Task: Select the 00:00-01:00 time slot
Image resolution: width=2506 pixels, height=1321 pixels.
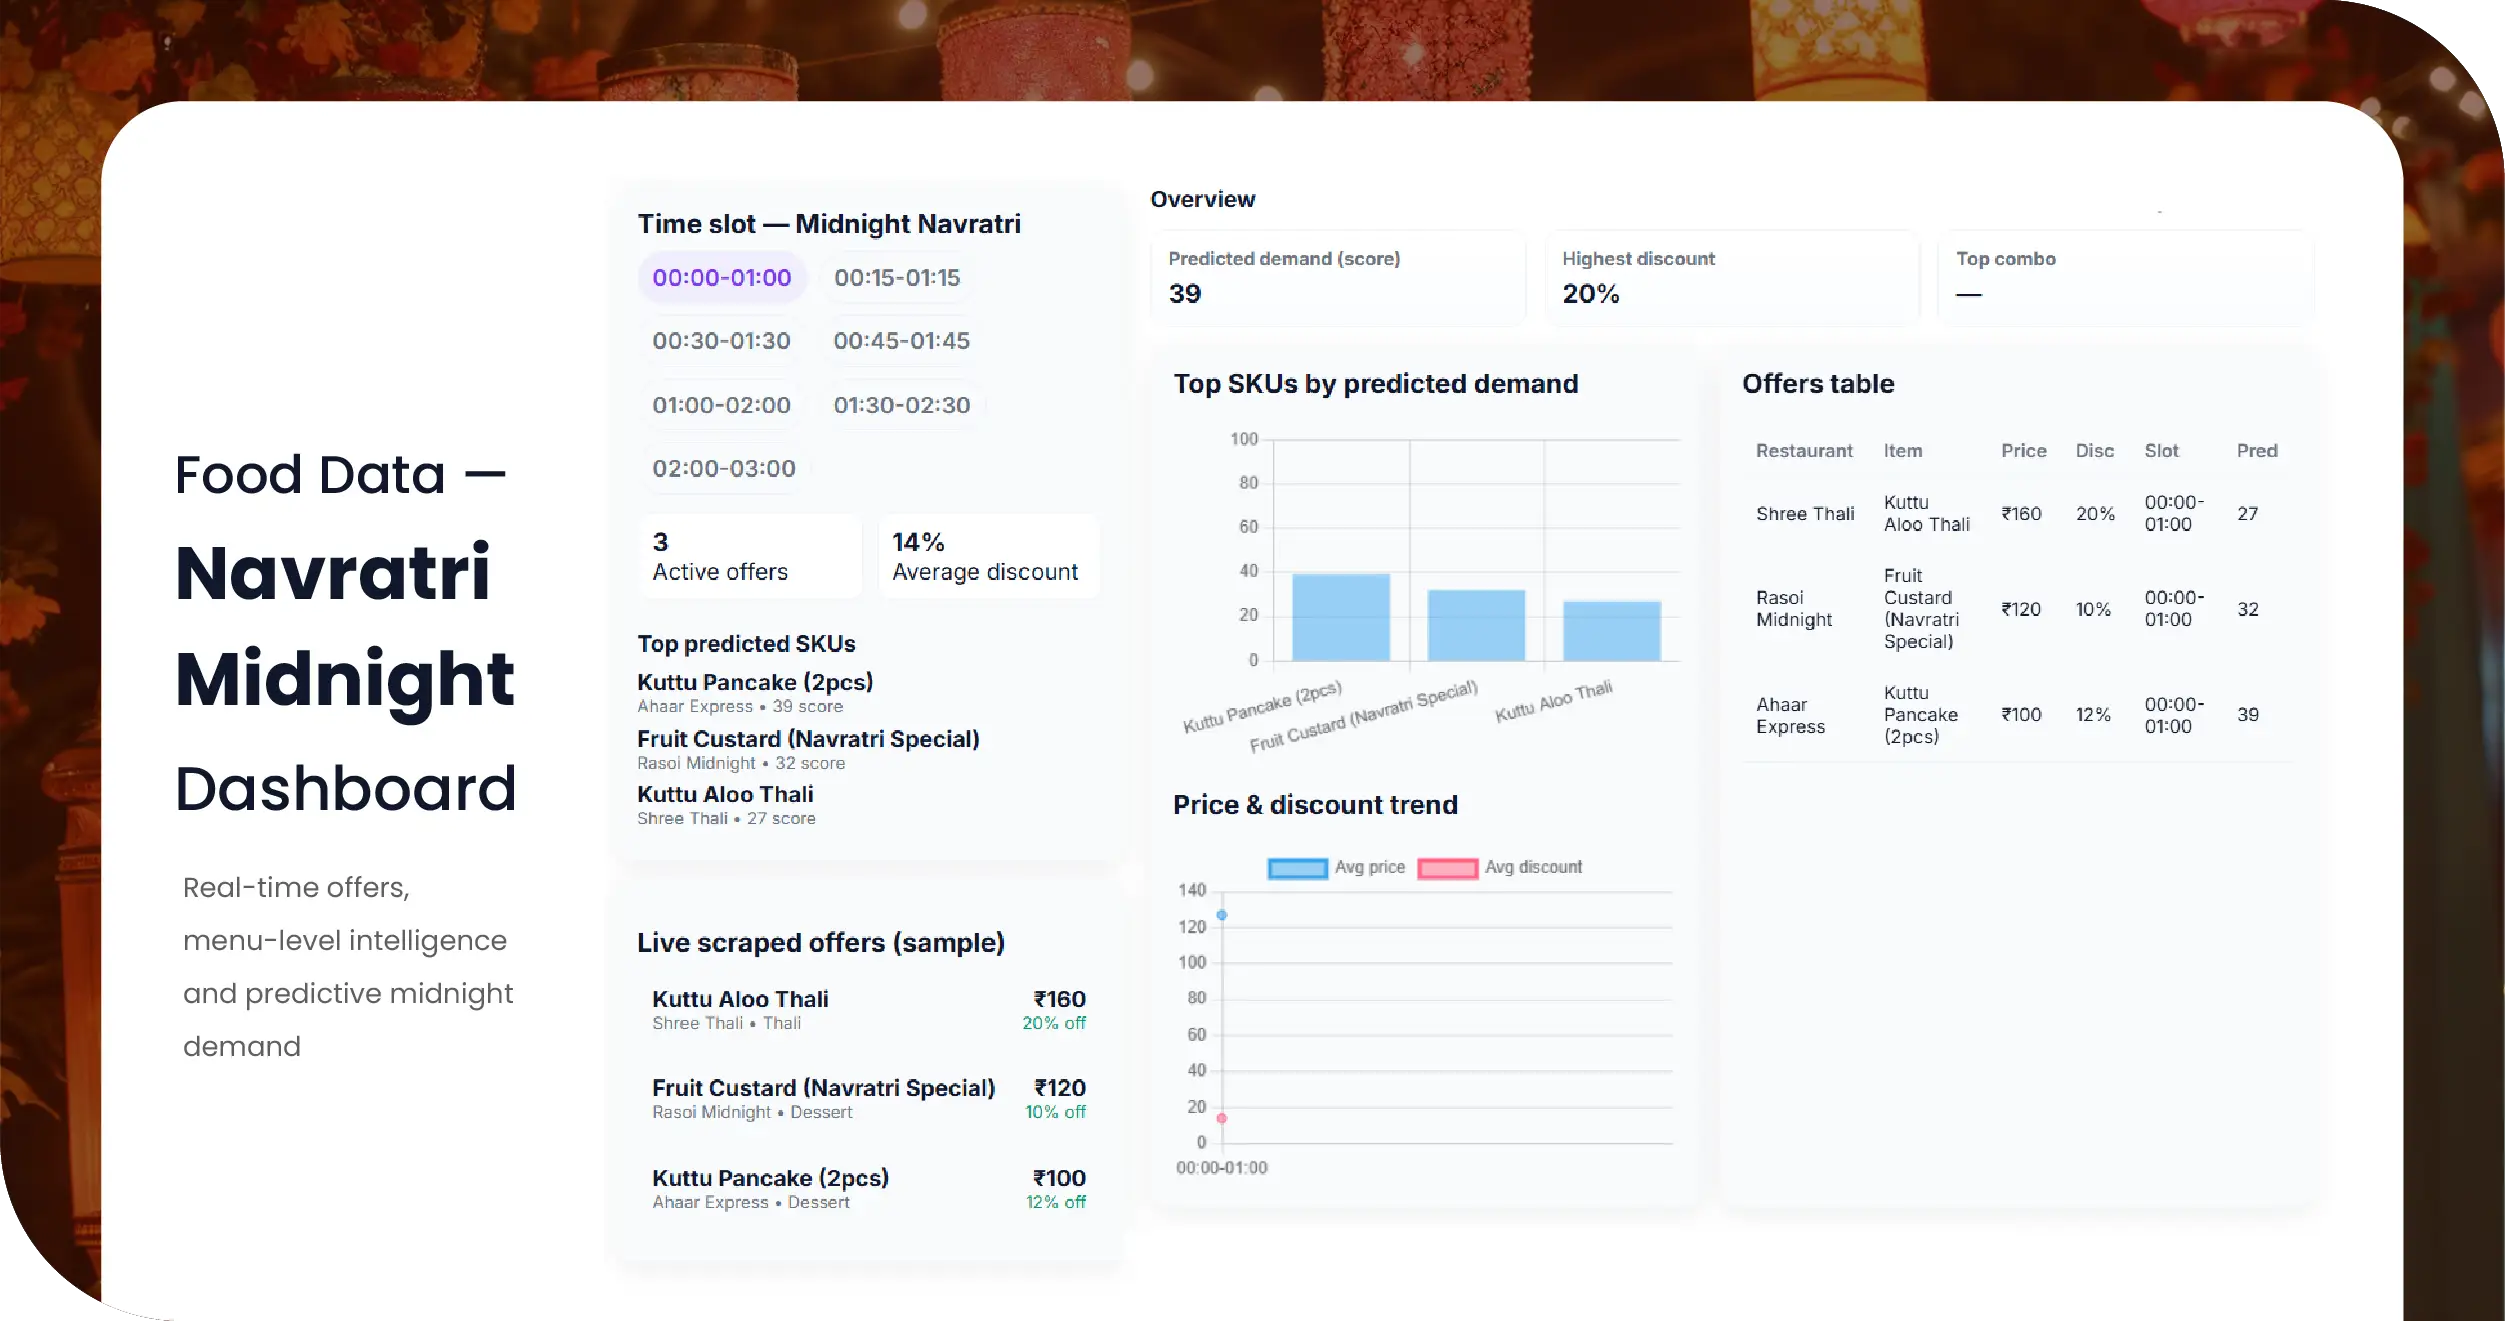Action: (x=721, y=278)
